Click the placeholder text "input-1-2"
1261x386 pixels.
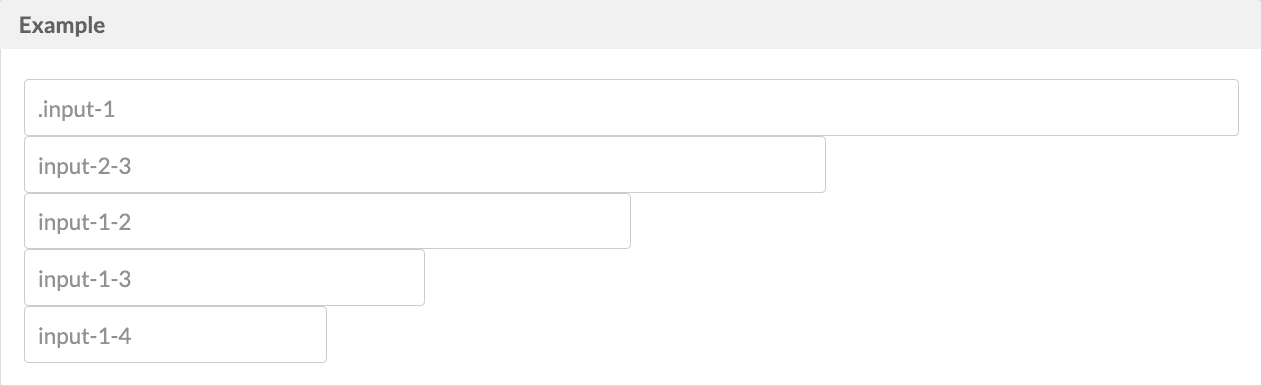tap(85, 222)
